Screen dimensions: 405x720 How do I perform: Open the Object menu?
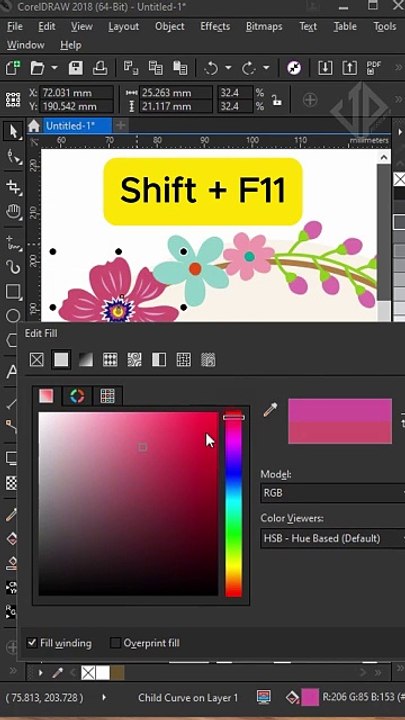(x=169, y=27)
